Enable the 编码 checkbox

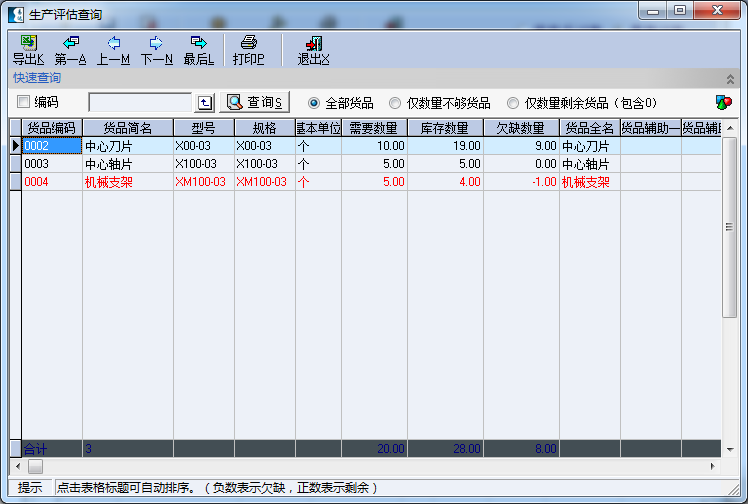pos(24,102)
